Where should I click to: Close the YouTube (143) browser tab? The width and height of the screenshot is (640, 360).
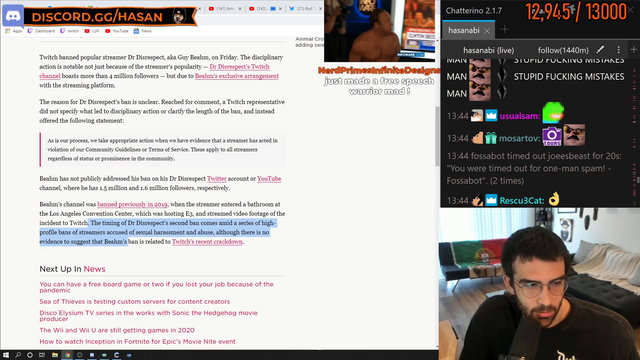tap(280, 9)
